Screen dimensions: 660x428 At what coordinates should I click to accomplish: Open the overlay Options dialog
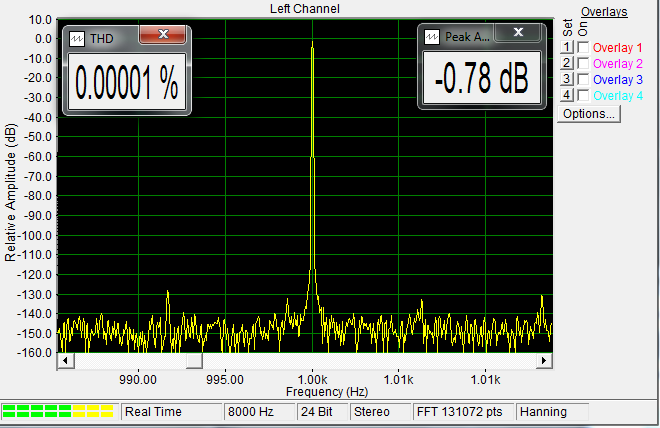click(x=588, y=114)
